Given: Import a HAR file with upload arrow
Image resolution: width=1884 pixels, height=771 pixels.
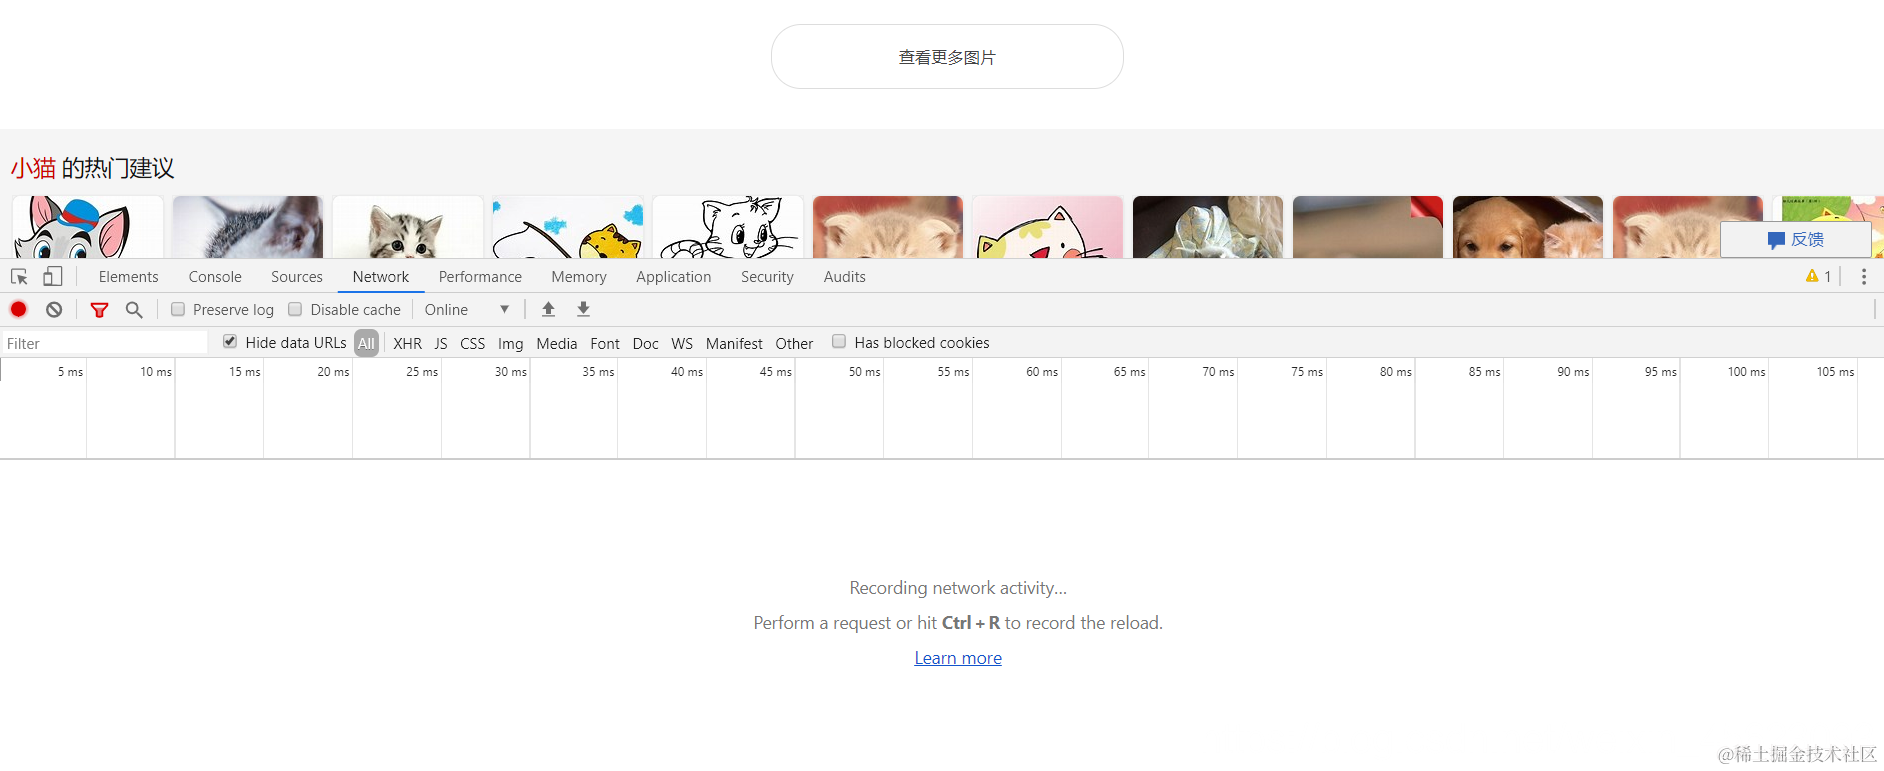Looking at the screenshot, I should [548, 309].
